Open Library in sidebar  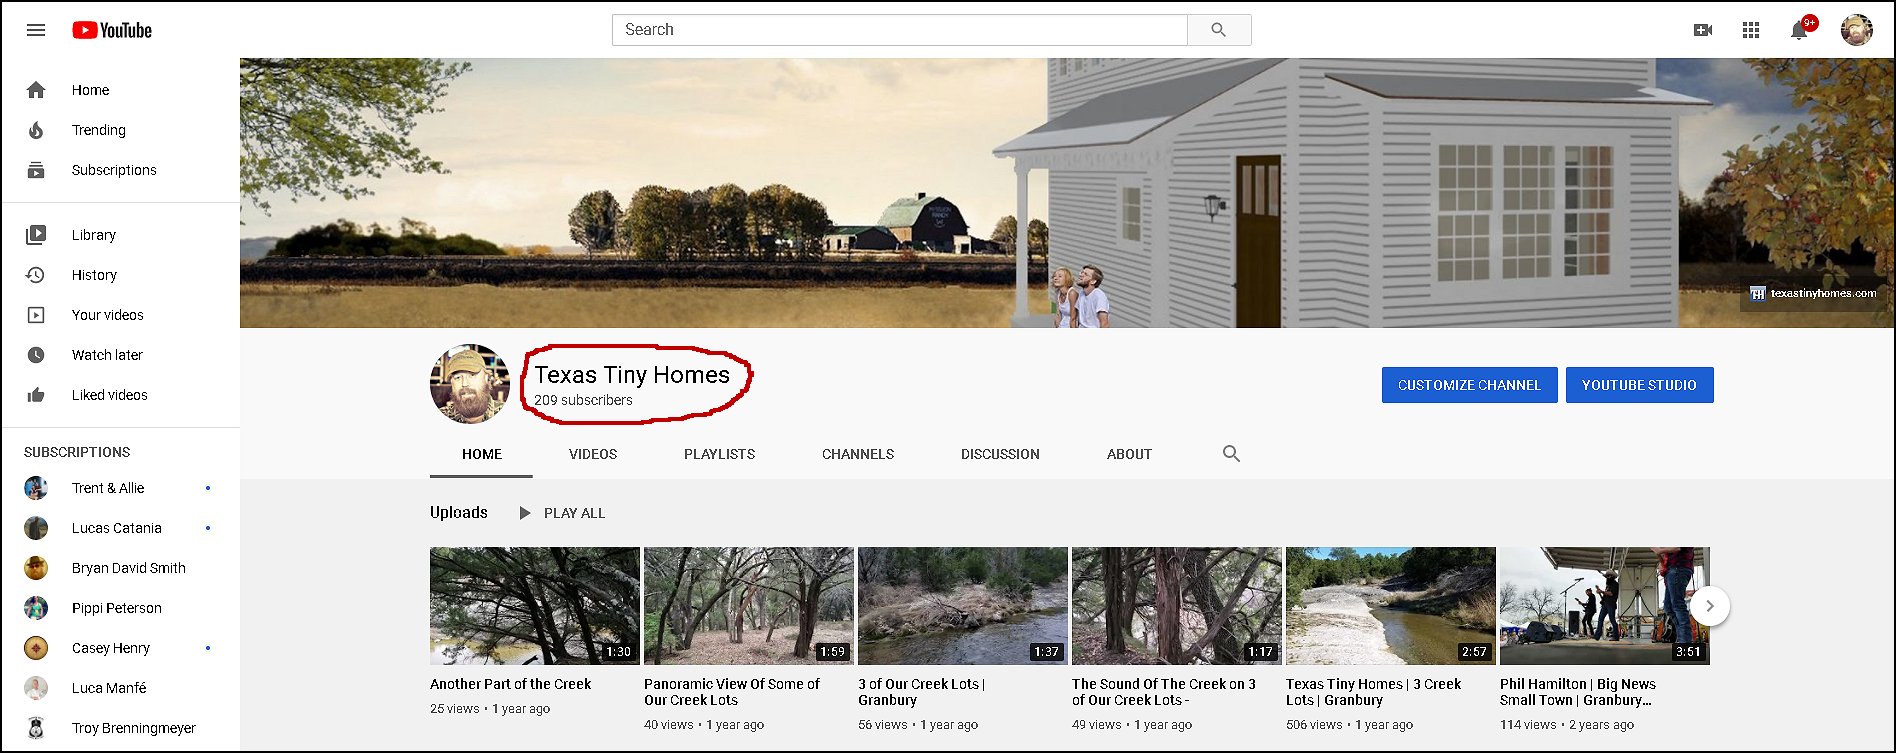(120, 235)
